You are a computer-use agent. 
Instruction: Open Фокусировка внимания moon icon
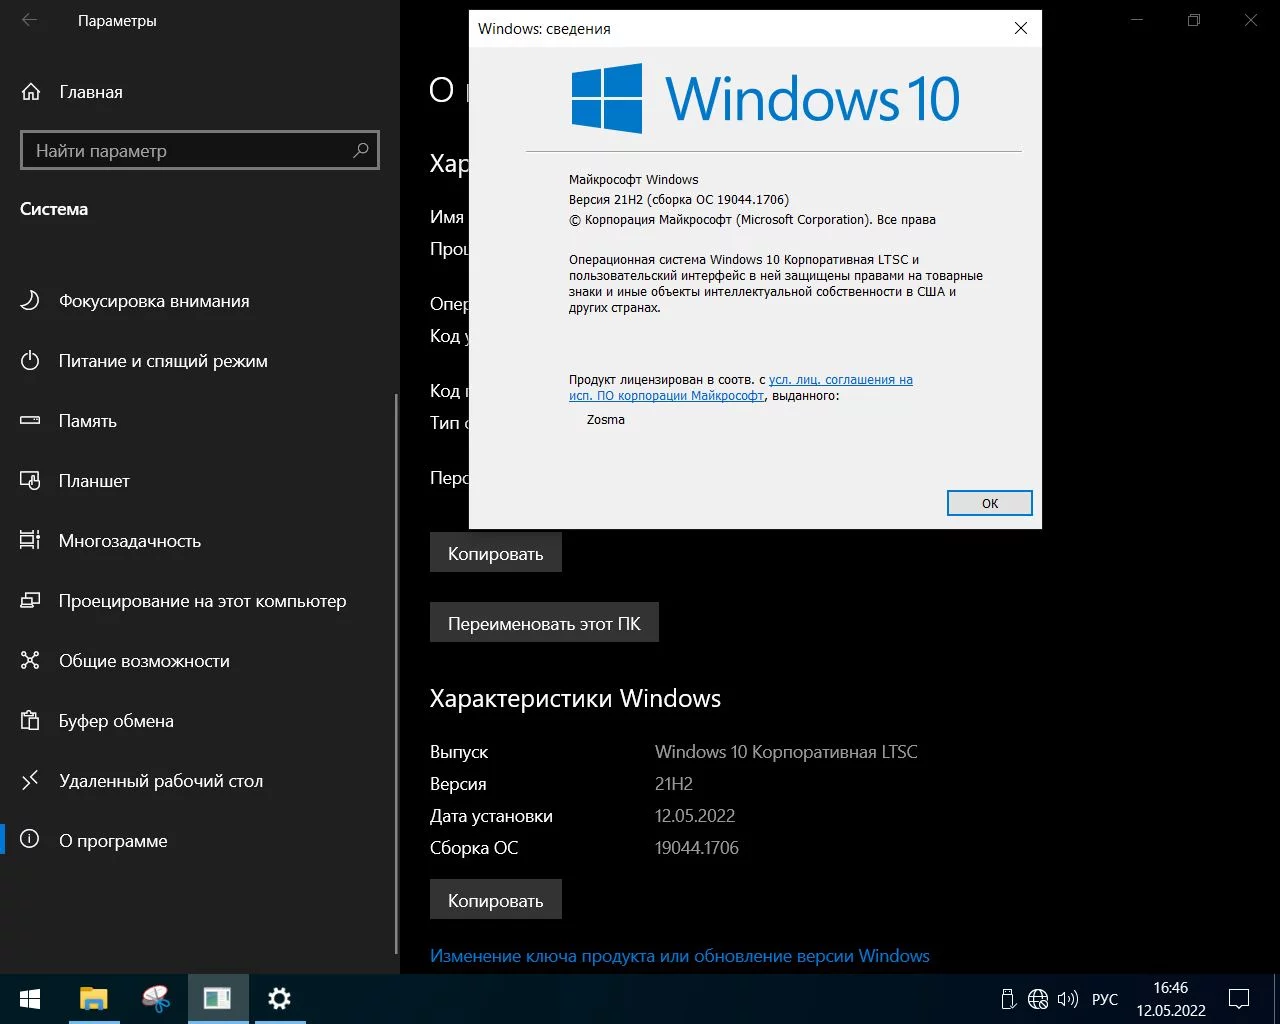30,301
